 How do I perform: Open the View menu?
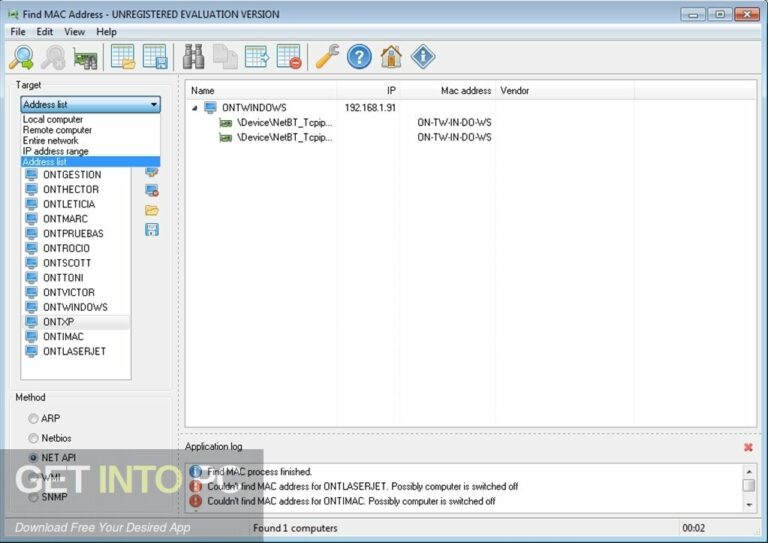coord(74,32)
